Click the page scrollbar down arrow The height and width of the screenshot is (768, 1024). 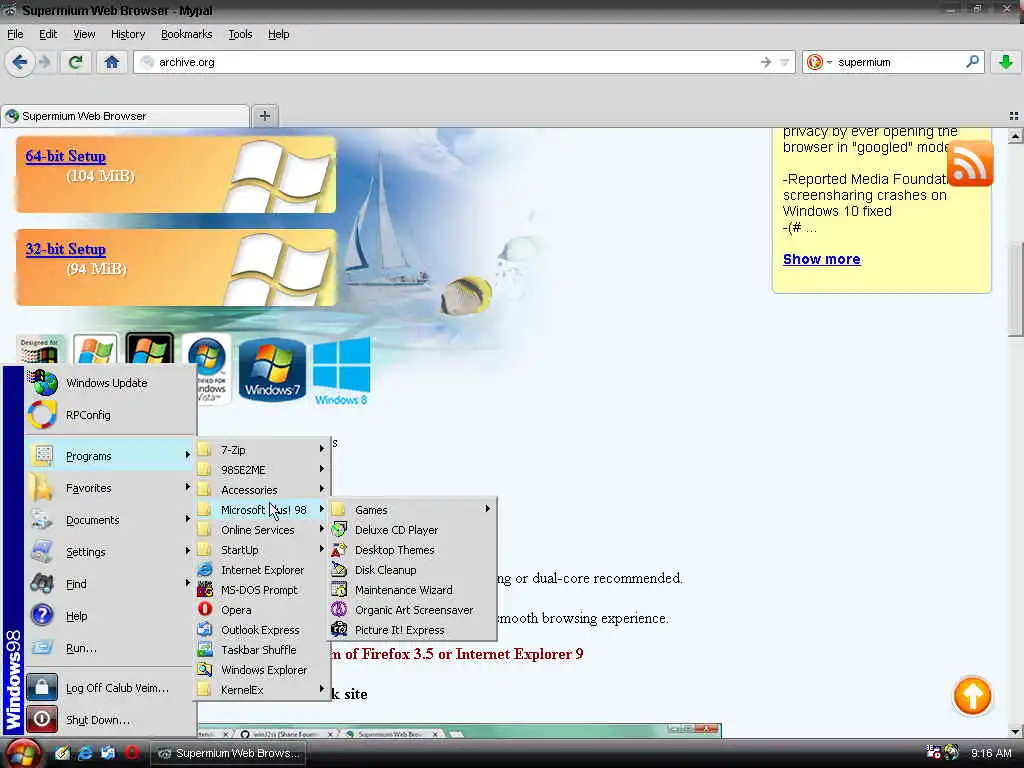pyautogui.click(x=1015, y=731)
